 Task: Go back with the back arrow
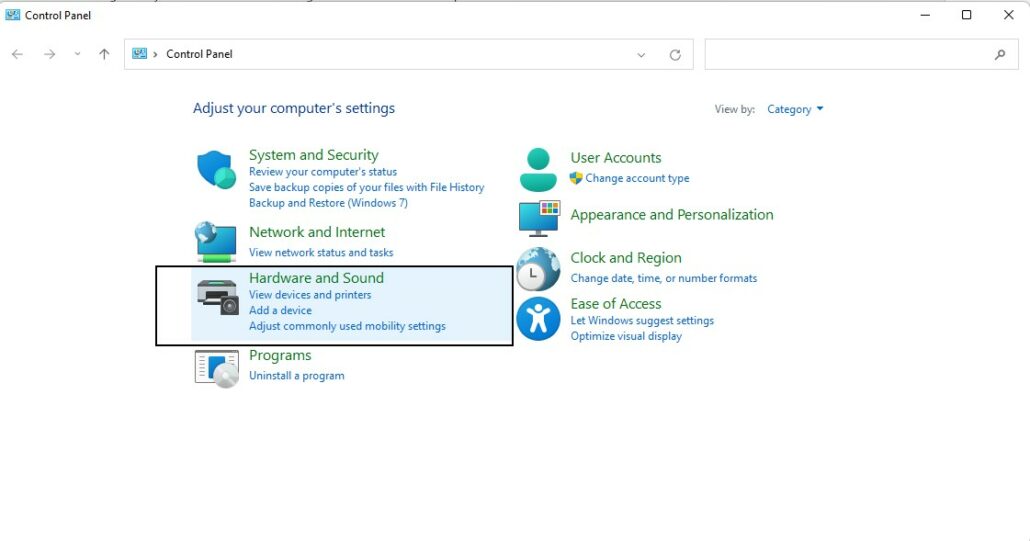18,54
